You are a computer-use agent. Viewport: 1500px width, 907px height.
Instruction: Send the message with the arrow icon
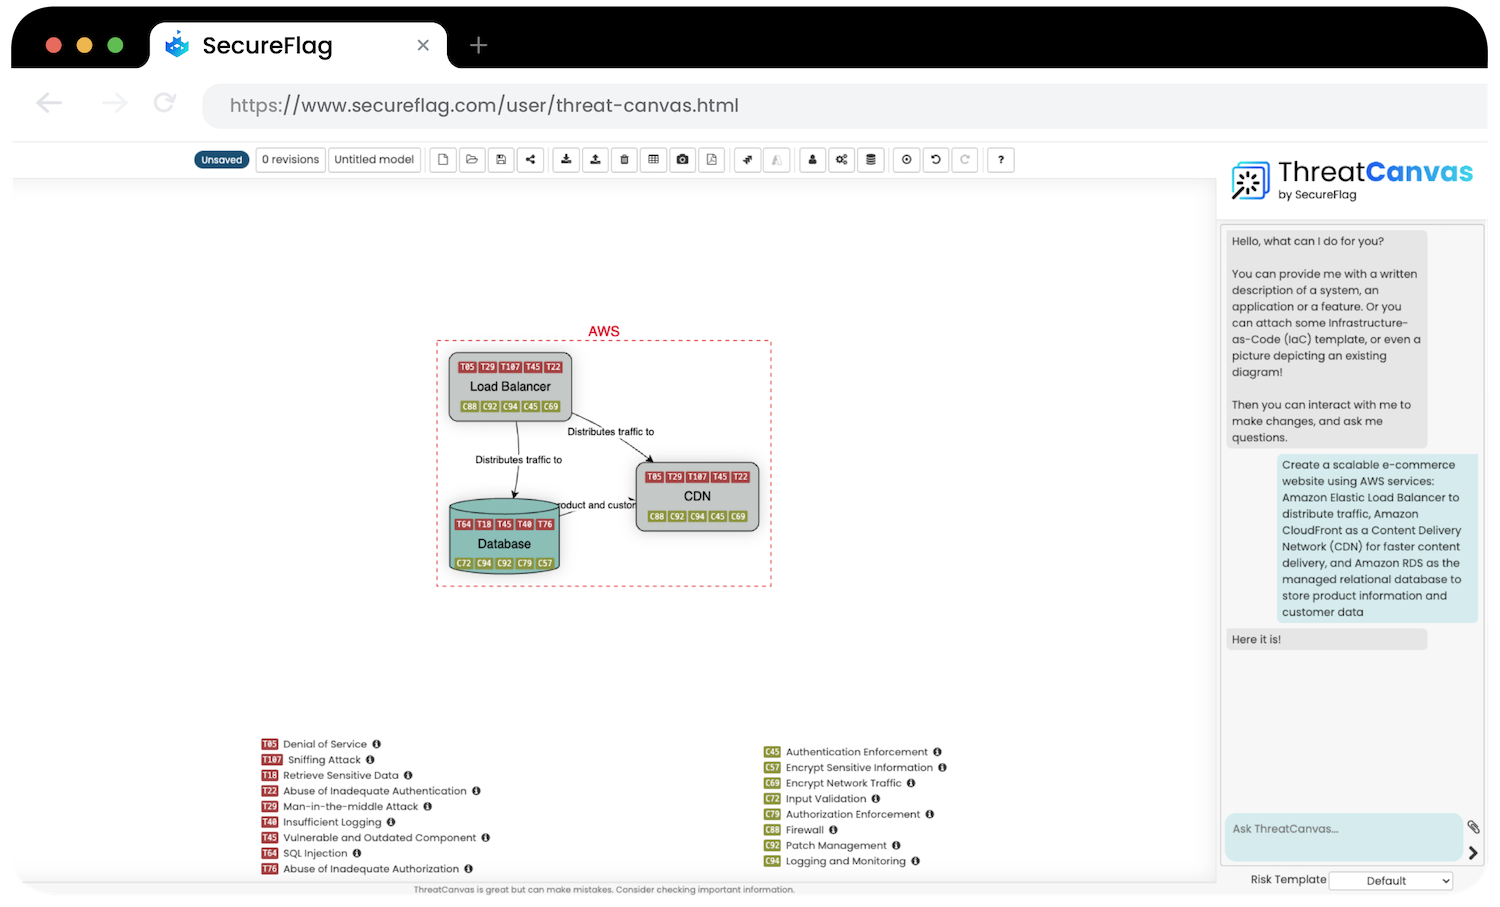pyautogui.click(x=1473, y=853)
